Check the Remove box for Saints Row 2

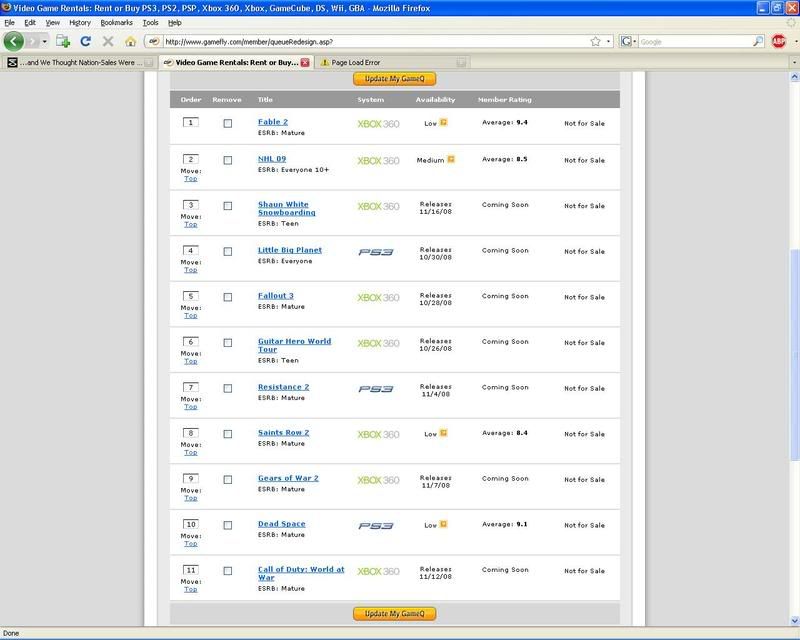coord(228,434)
